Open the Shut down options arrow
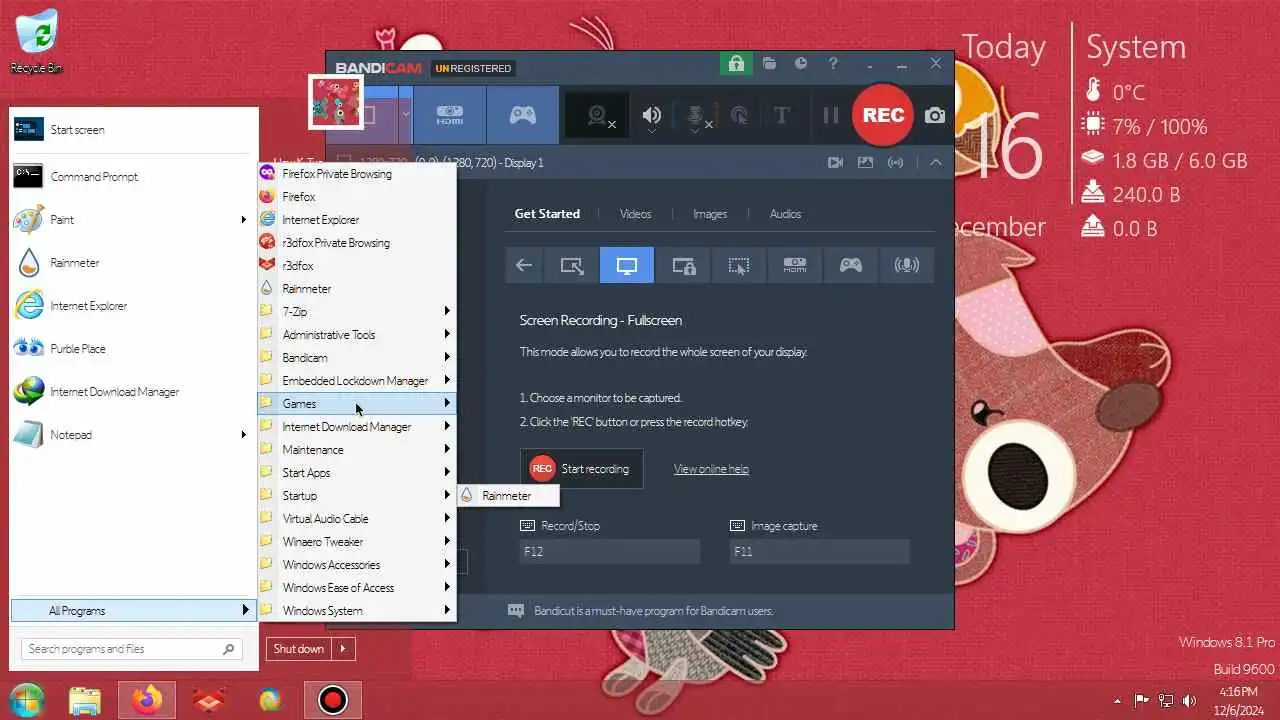1280x720 pixels. tap(343, 649)
